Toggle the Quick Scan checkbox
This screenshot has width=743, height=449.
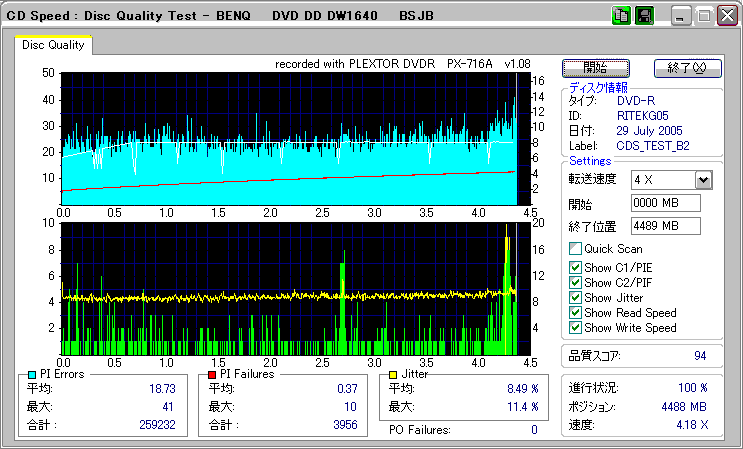(575, 249)
